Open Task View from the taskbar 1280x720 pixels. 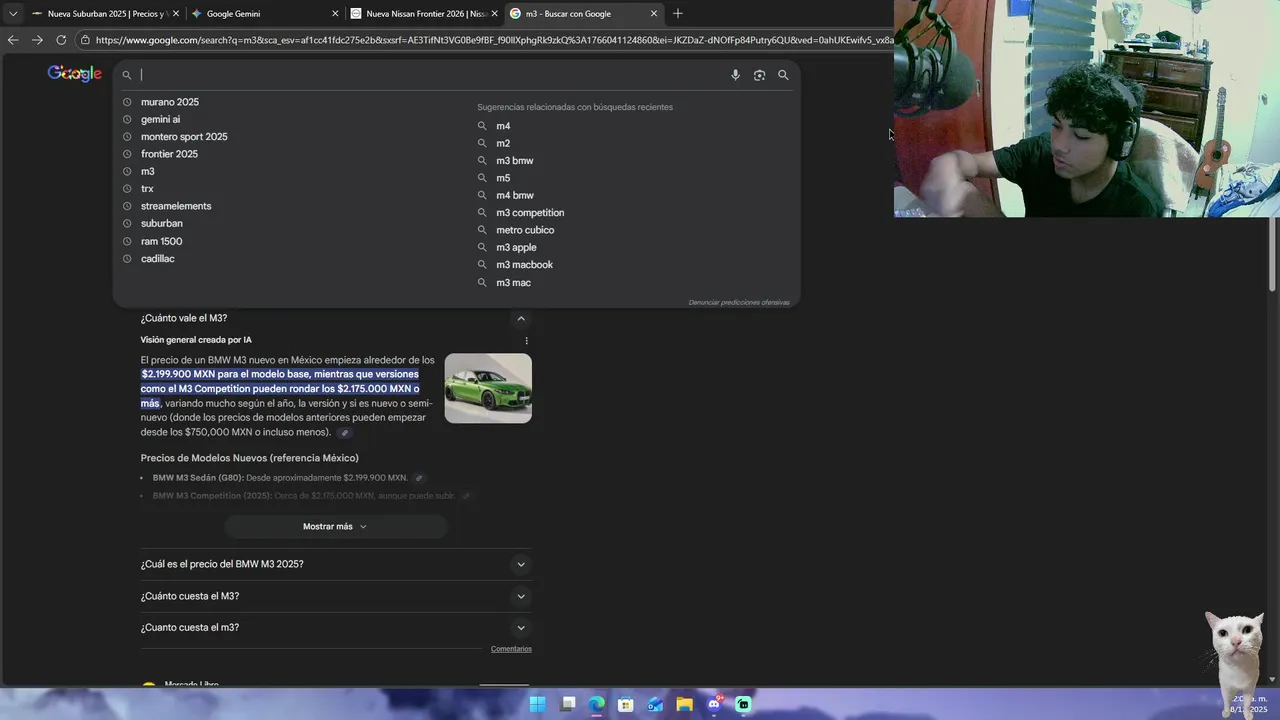(x=568, y=704)
